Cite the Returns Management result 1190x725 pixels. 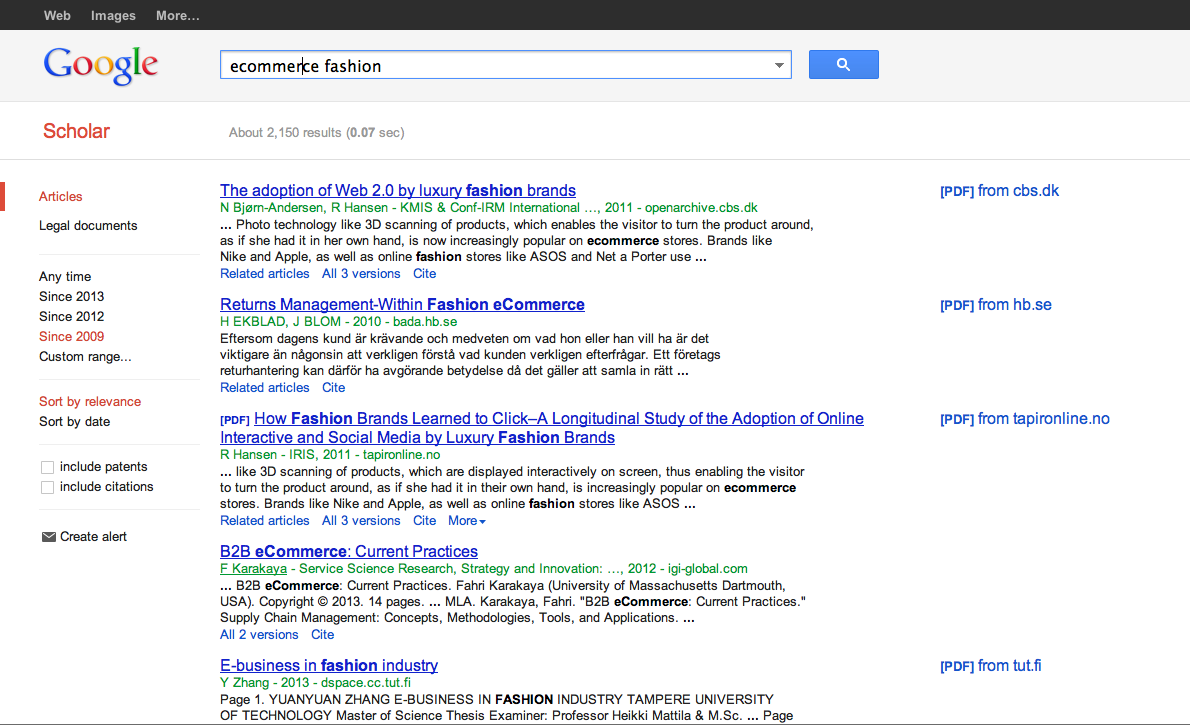333,387
